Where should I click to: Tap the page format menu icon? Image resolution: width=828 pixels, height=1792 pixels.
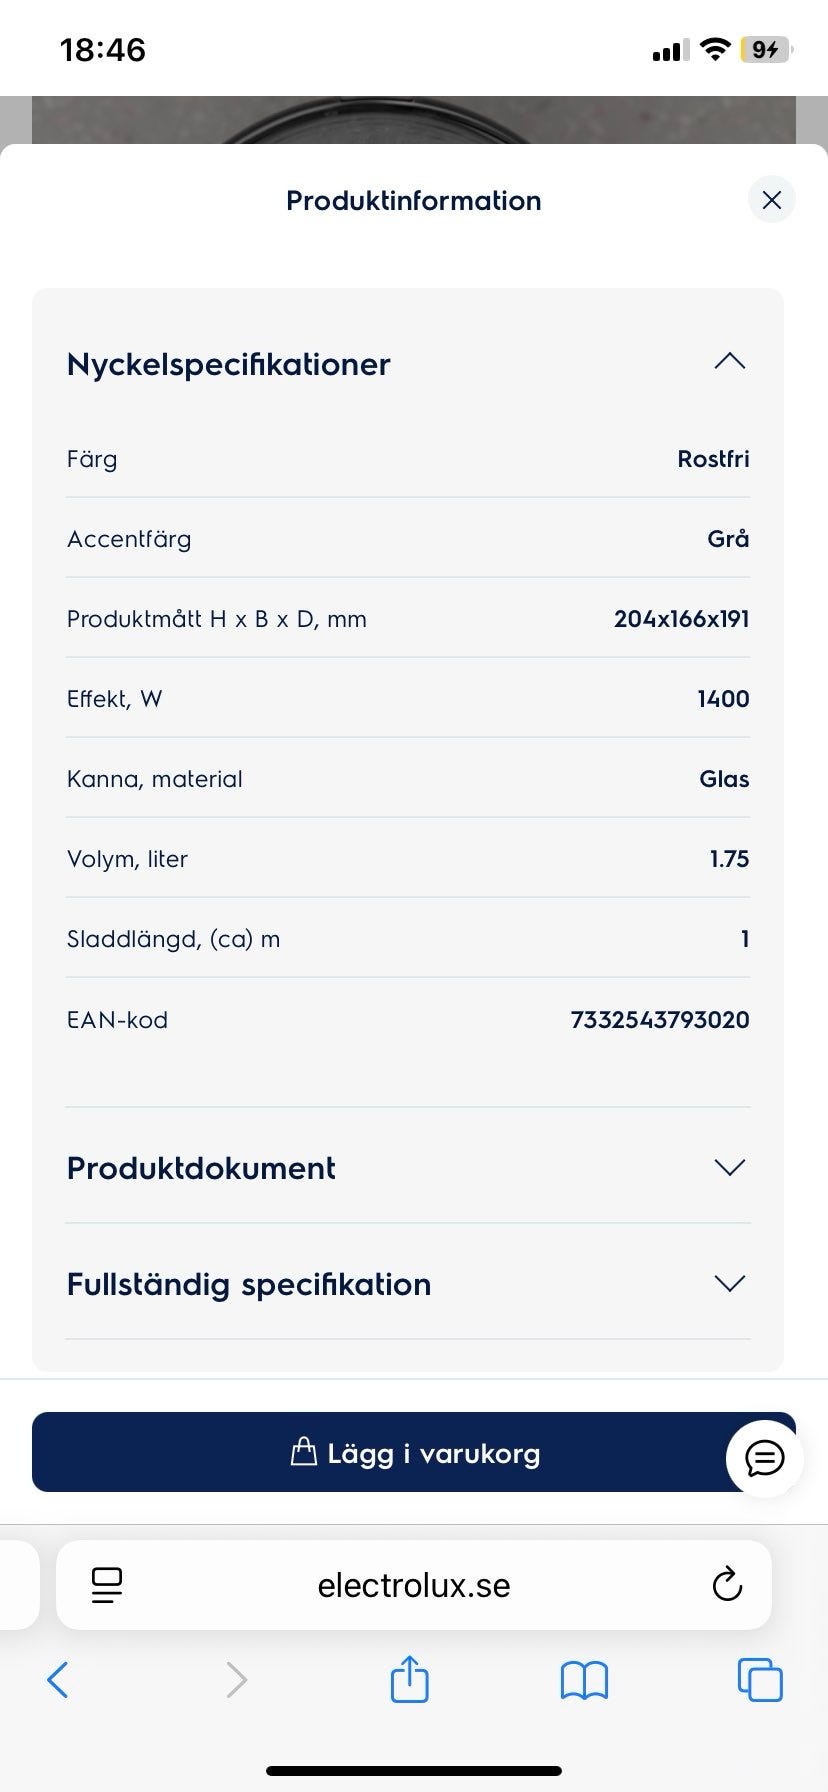[107, 1585]
